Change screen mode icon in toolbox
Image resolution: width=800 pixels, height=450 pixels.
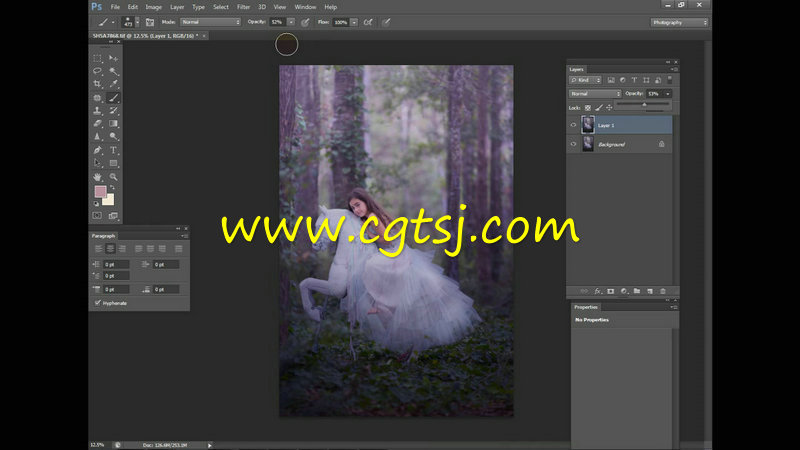pyautogui.click(x=113, y=216)
